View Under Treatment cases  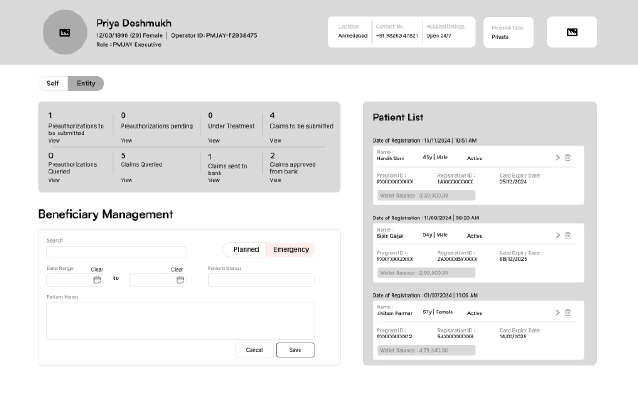pos(214,140)
